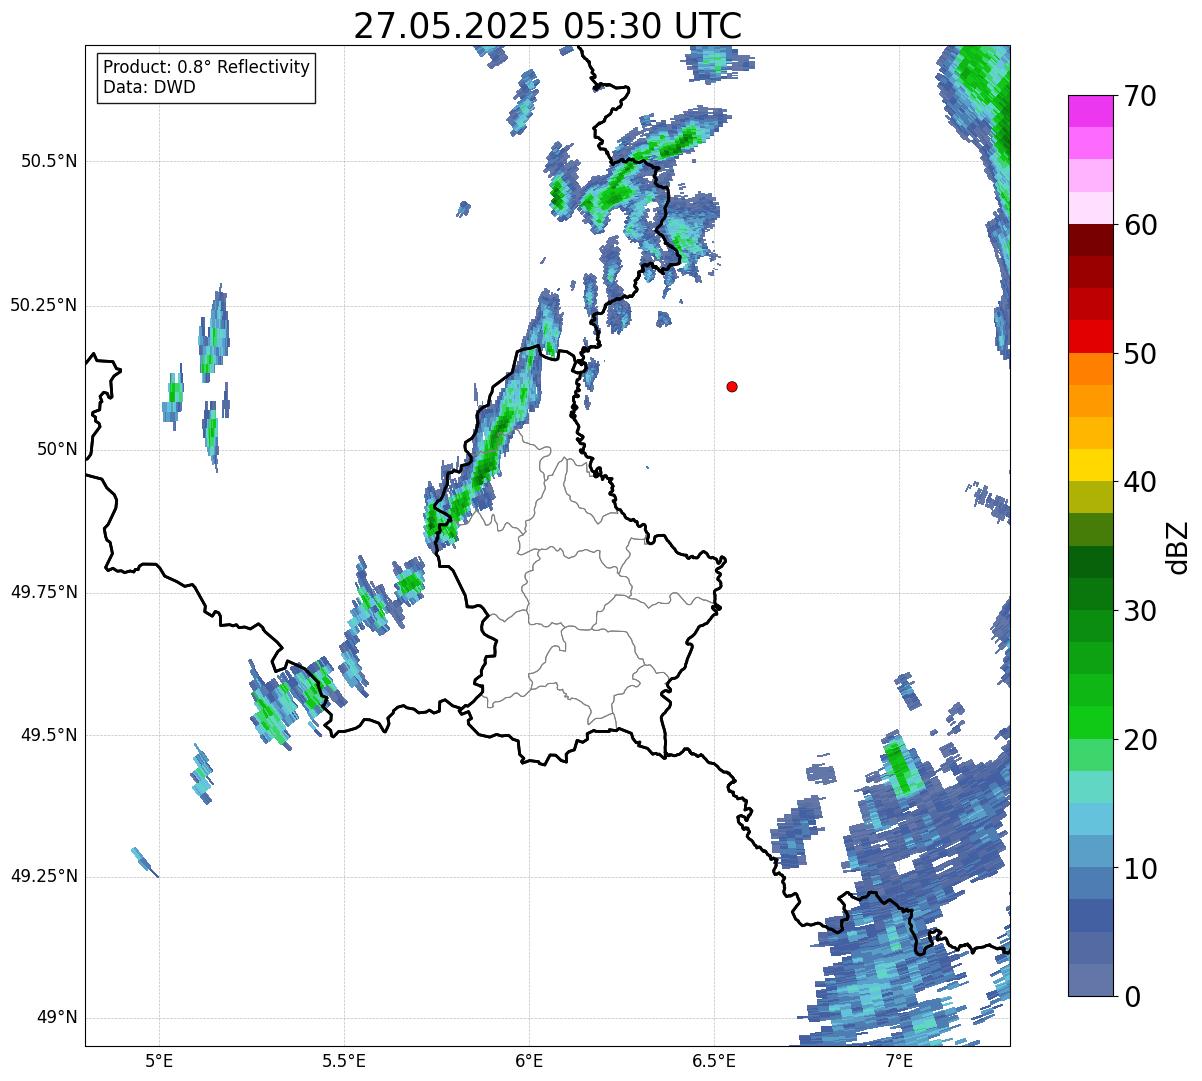
Task: Click the colorbar value 50
Action: coord(1140,354)
